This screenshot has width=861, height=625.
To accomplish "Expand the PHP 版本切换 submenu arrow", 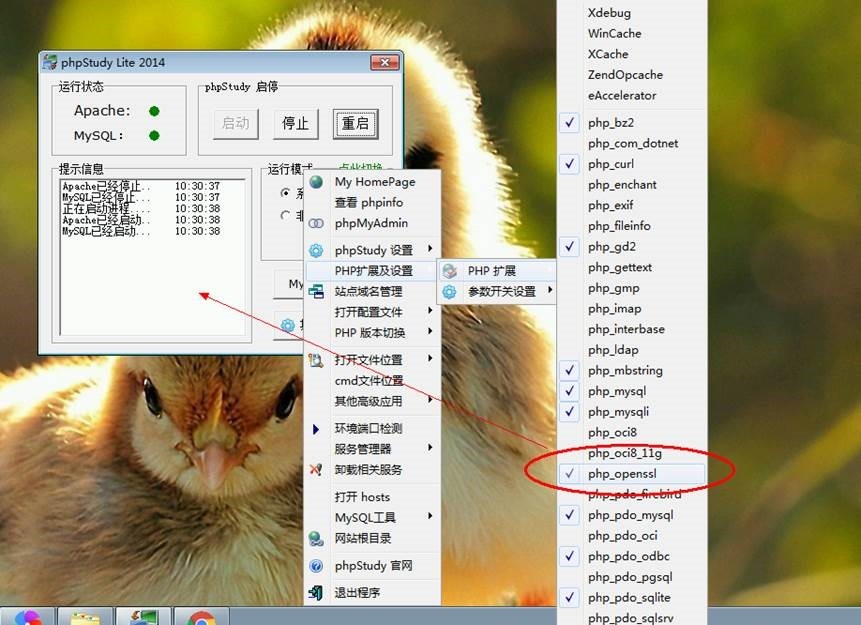I will click(431, 332).
